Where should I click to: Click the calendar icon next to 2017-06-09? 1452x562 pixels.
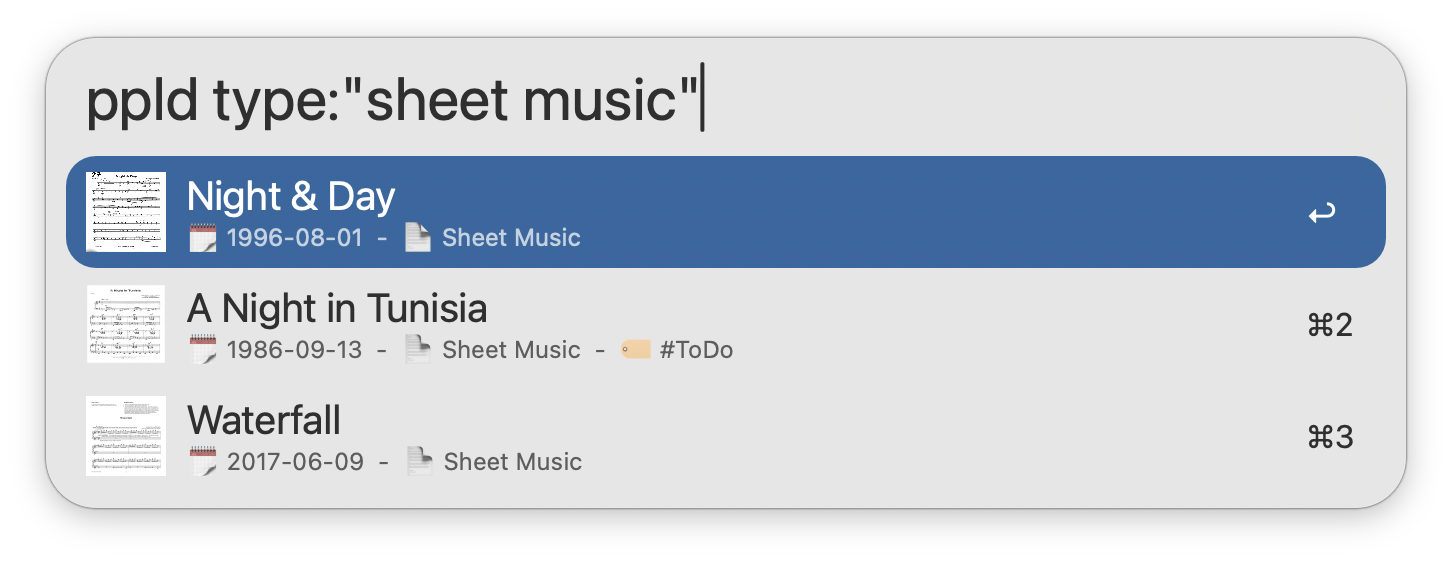coord(203,462)
